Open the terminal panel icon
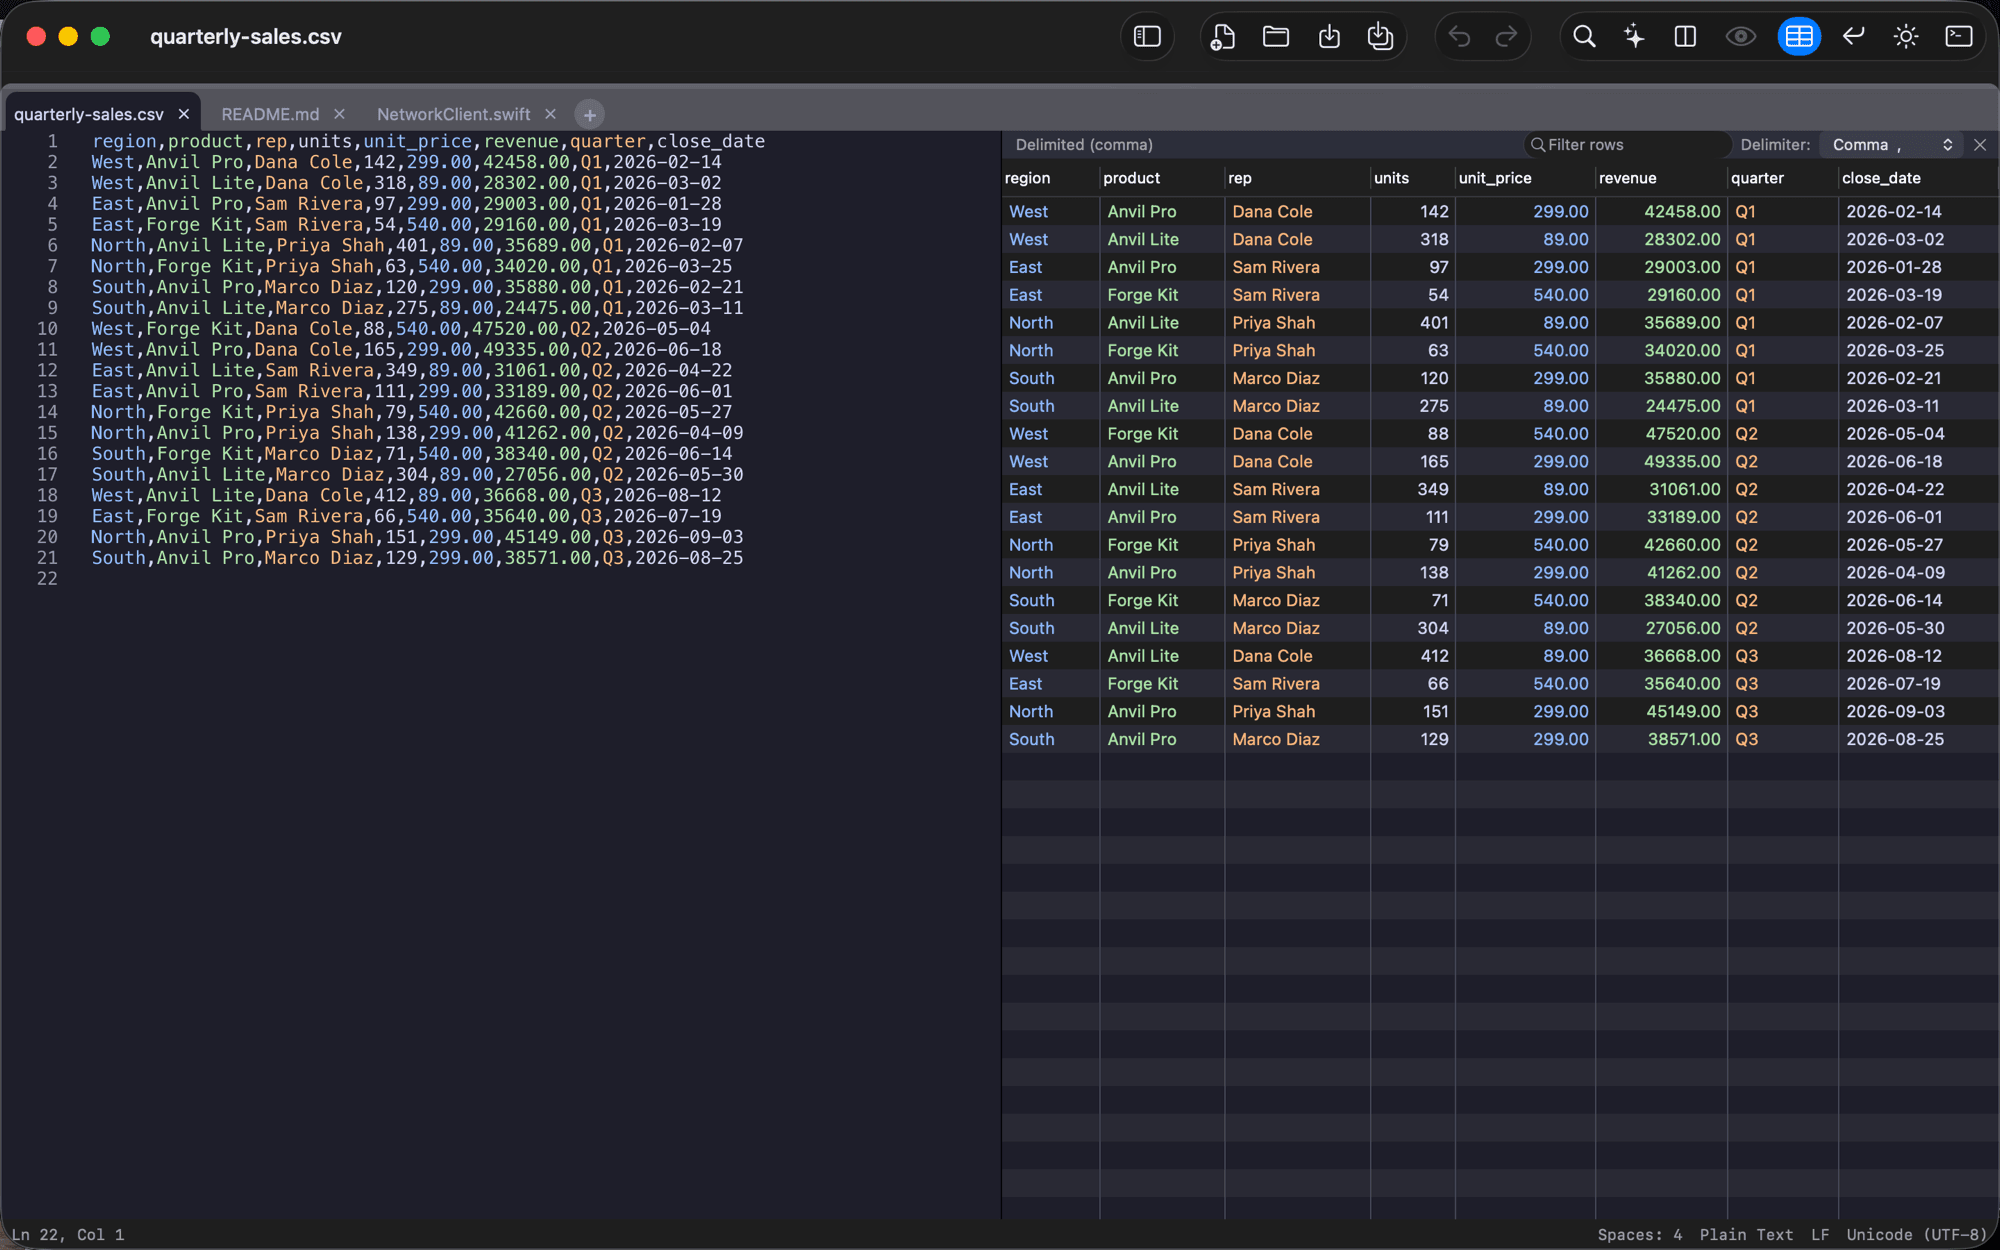2000x1250 pixels. pos(1958,37)
